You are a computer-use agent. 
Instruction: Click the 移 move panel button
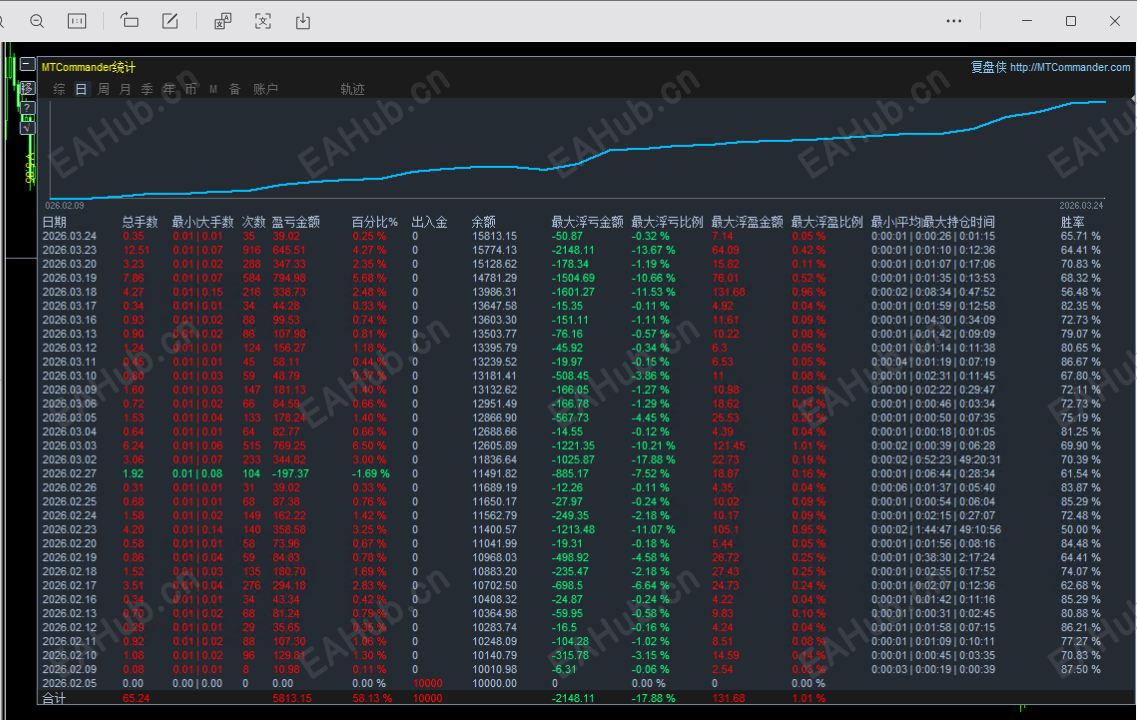pos(27,88)
